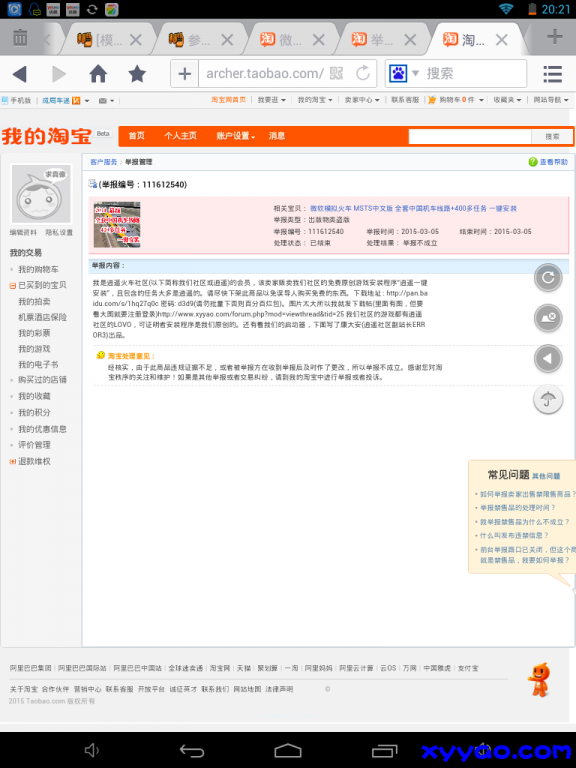576x768 pixels.
Task: Tap the floating no-image mode button
Action: (x=548, y=318)
